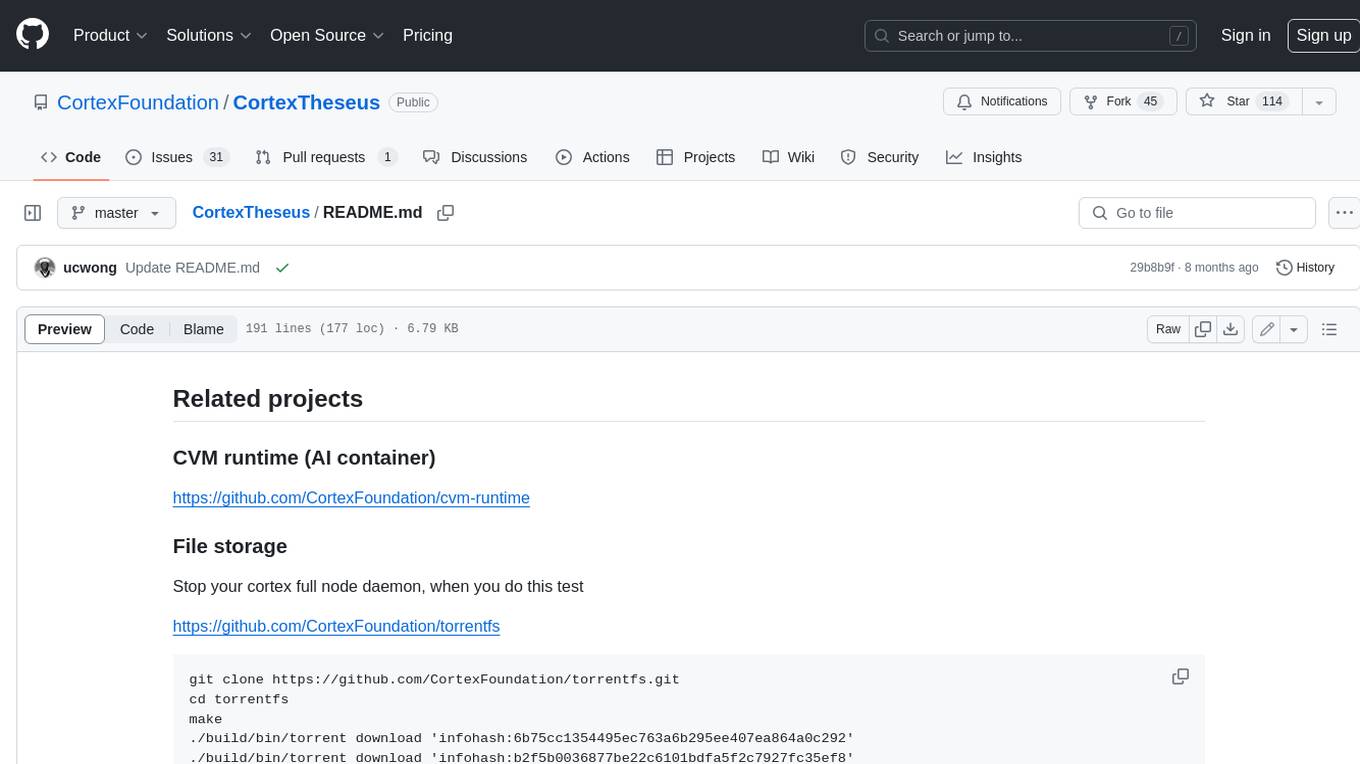Expand the Product menu
The width and height of the screenshot is (1360, 764).
tap(110, 35)
